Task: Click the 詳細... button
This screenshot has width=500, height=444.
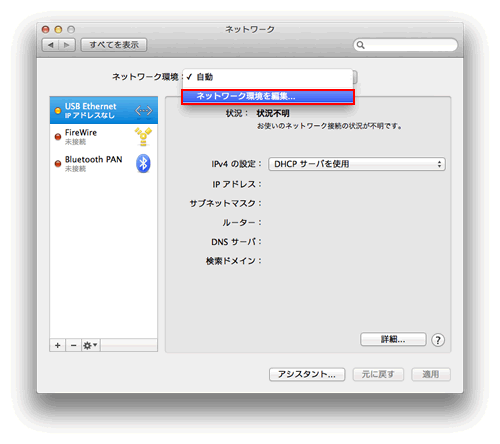Action: coord(393,339)
